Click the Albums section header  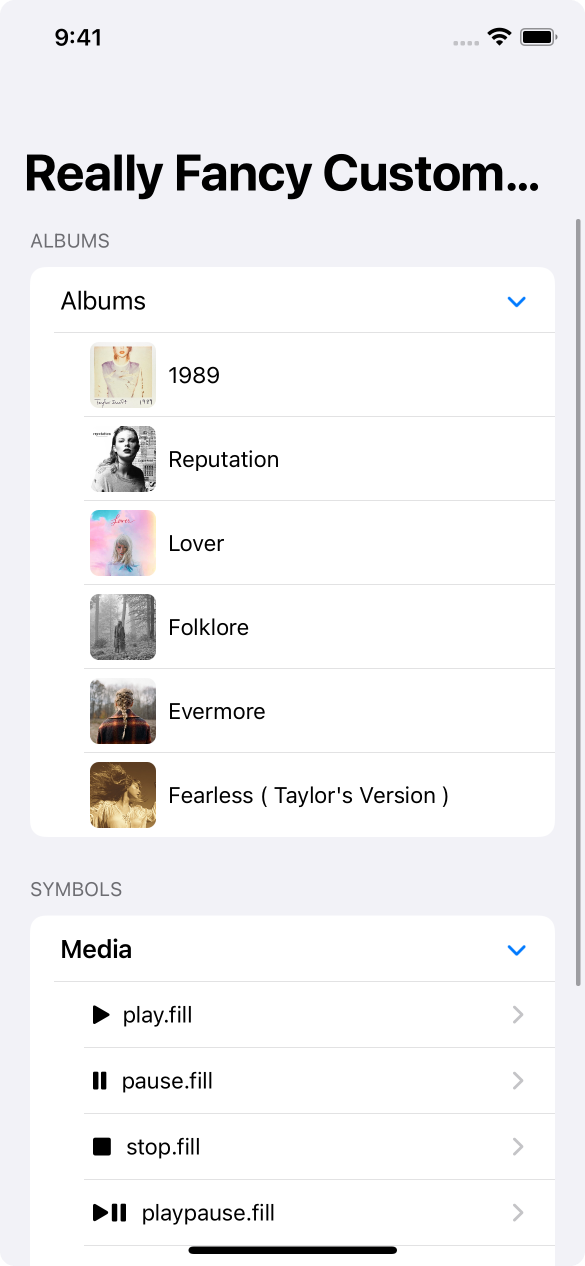(103, 301)
